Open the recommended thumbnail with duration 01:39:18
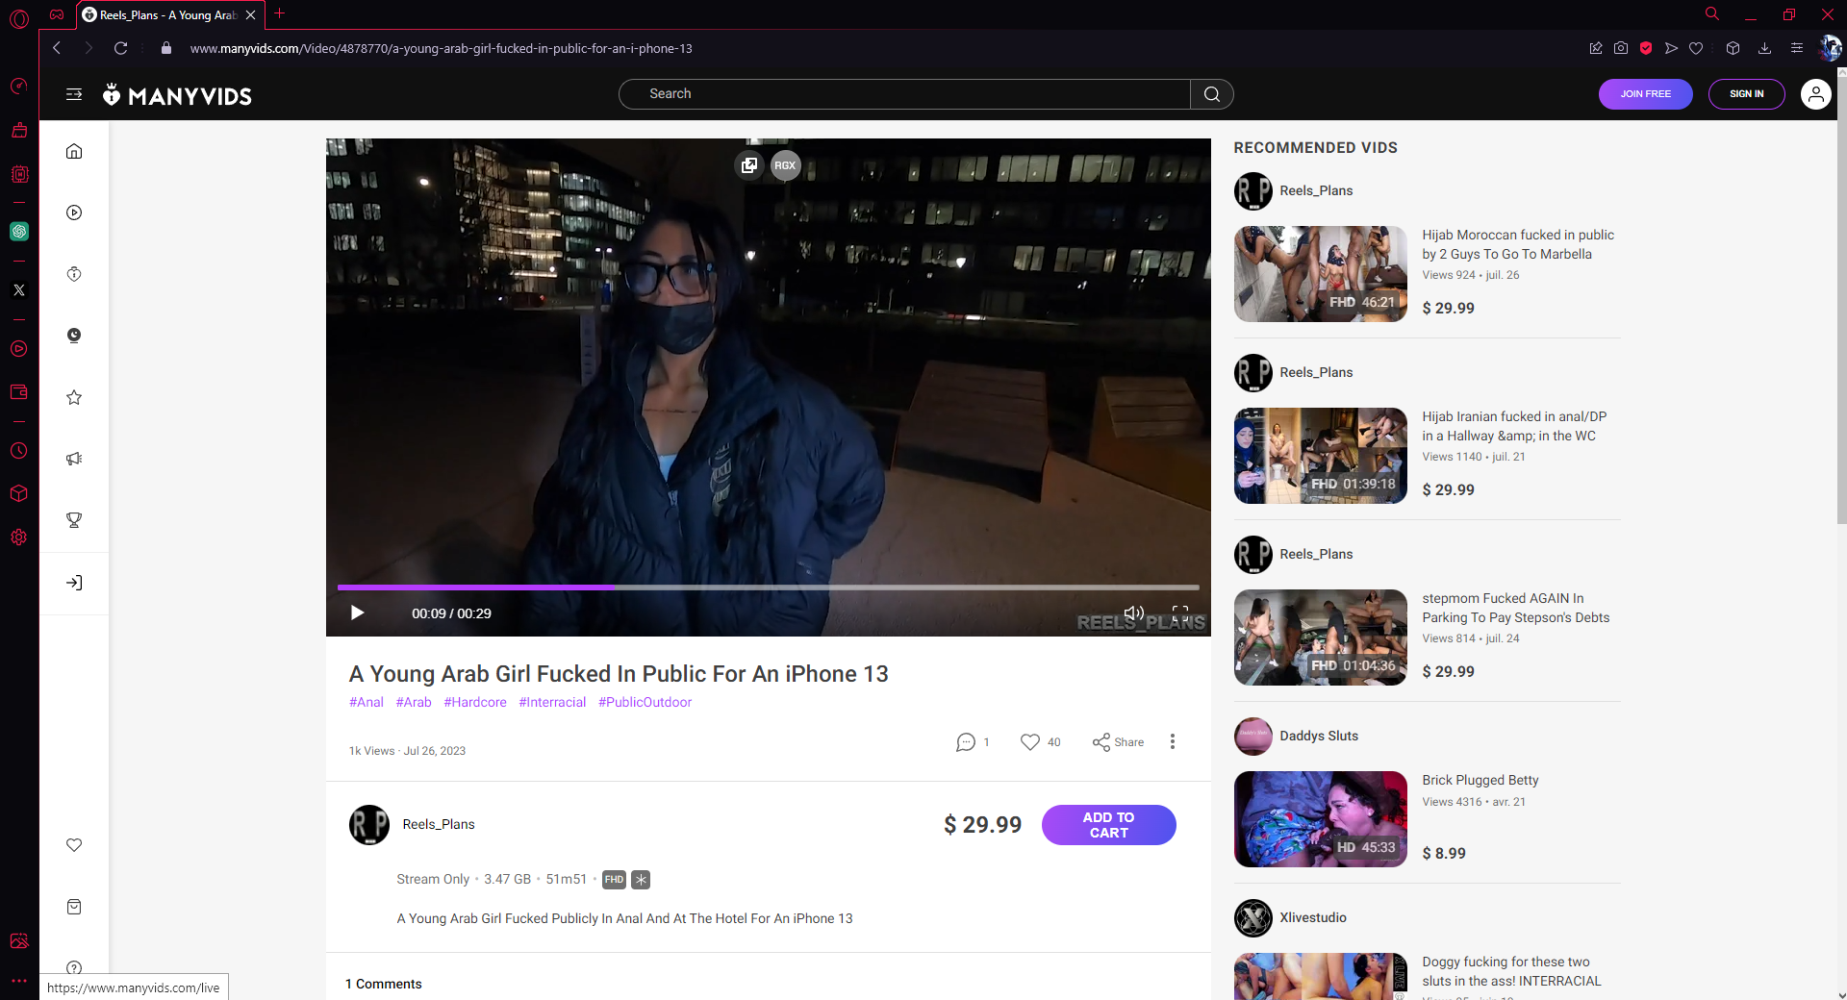 1320,456
